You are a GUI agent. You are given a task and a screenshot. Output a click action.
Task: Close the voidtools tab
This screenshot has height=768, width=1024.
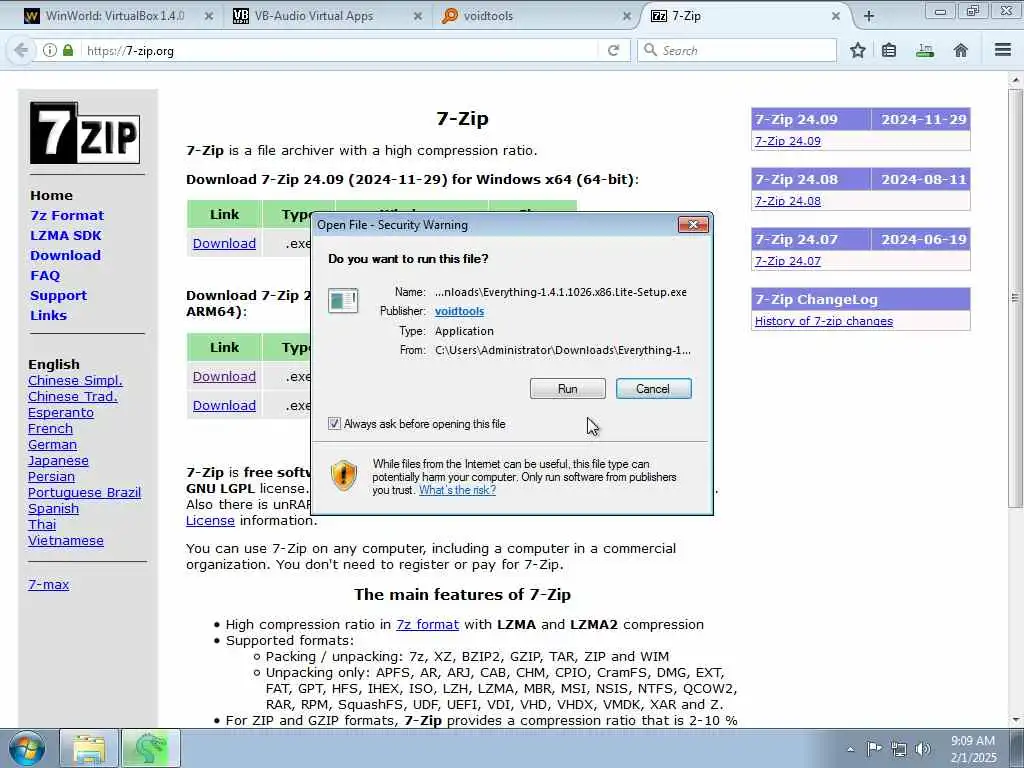coord(627,16)
